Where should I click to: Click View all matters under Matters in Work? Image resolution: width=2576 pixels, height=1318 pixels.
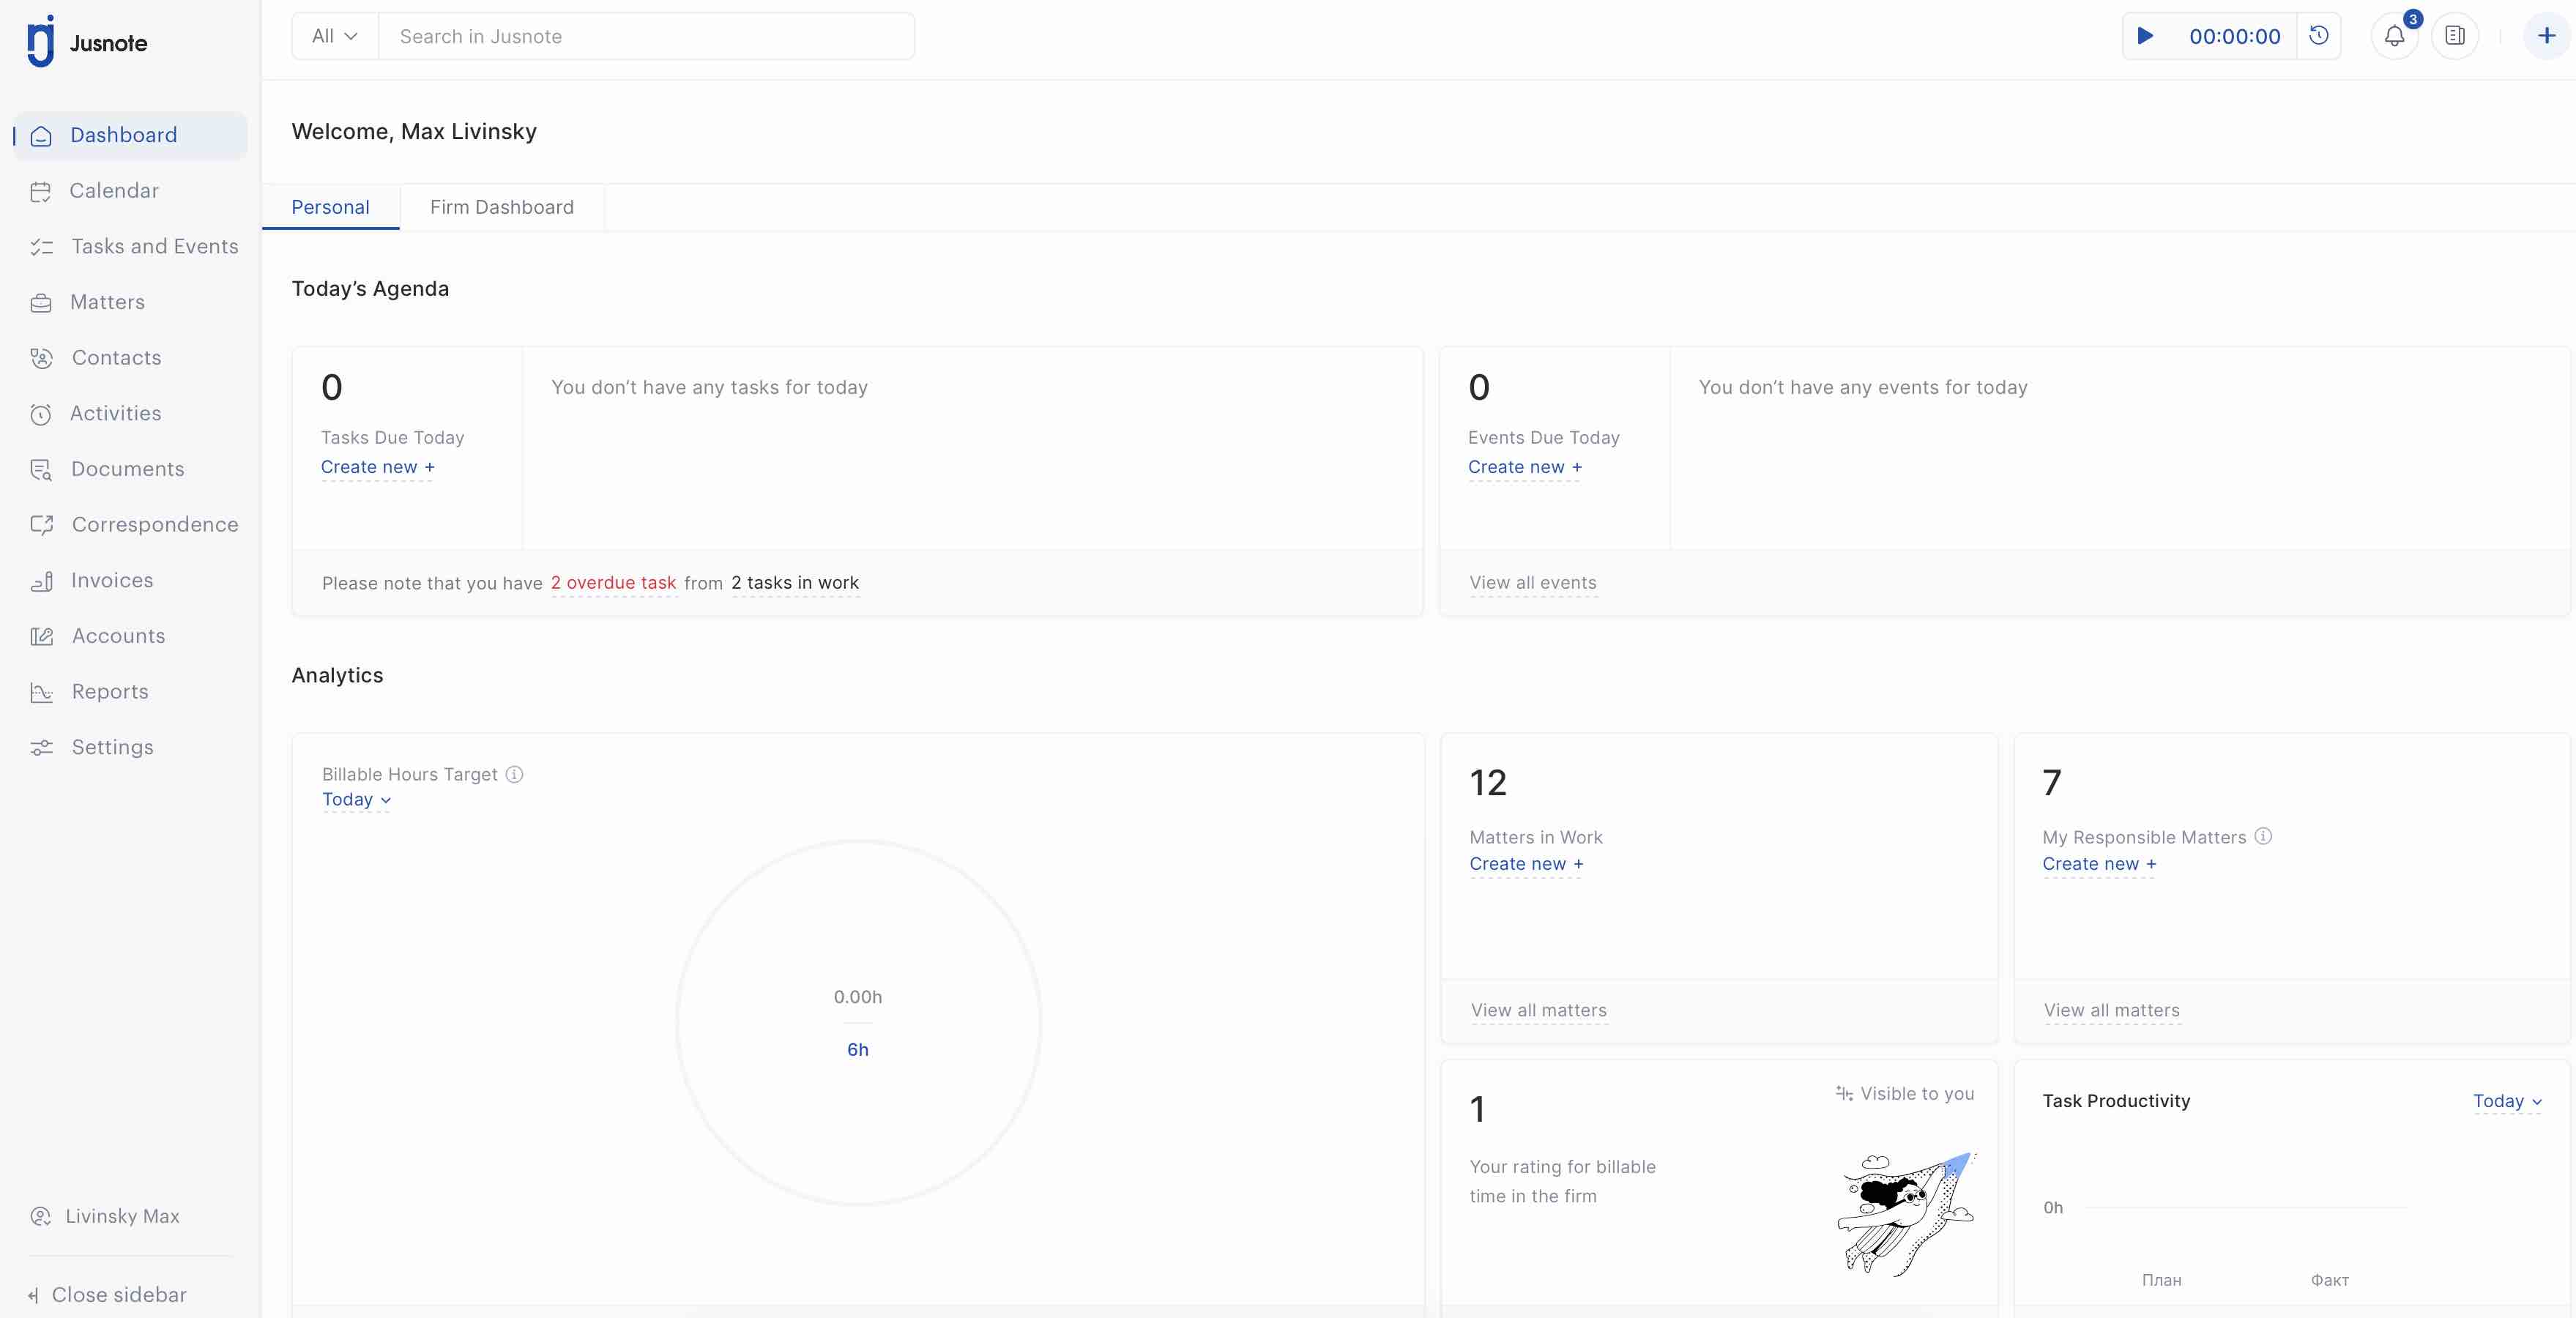pyautogui.click(x=1538, y=1010)
